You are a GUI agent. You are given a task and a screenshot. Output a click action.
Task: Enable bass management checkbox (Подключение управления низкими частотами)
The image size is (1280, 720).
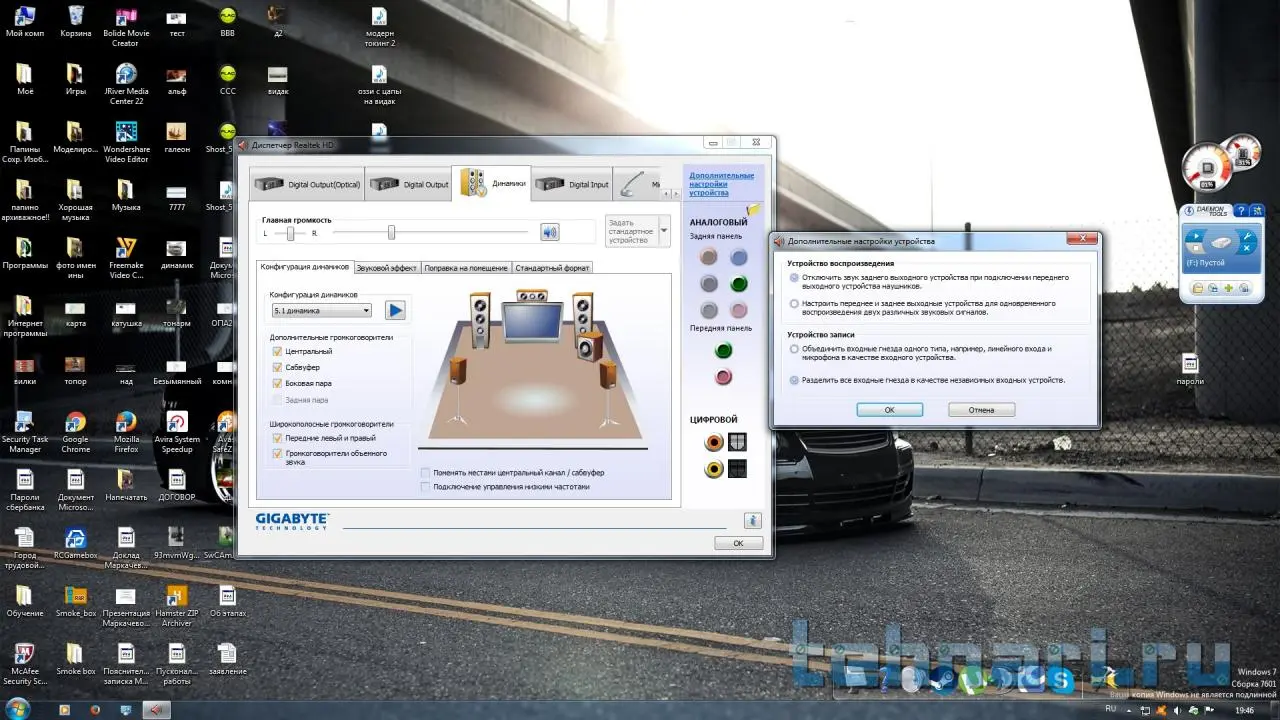pyautogui.click(x=426, y=487)
